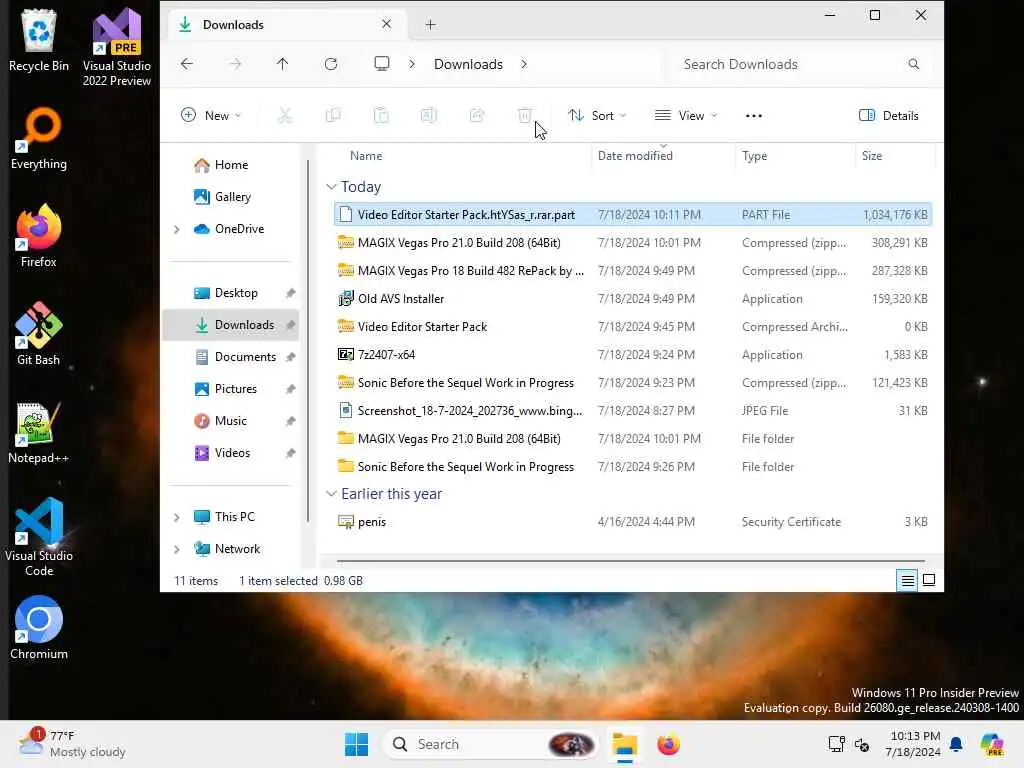
Task: Open the Sort dropdown
Action: tap(597, 116)
